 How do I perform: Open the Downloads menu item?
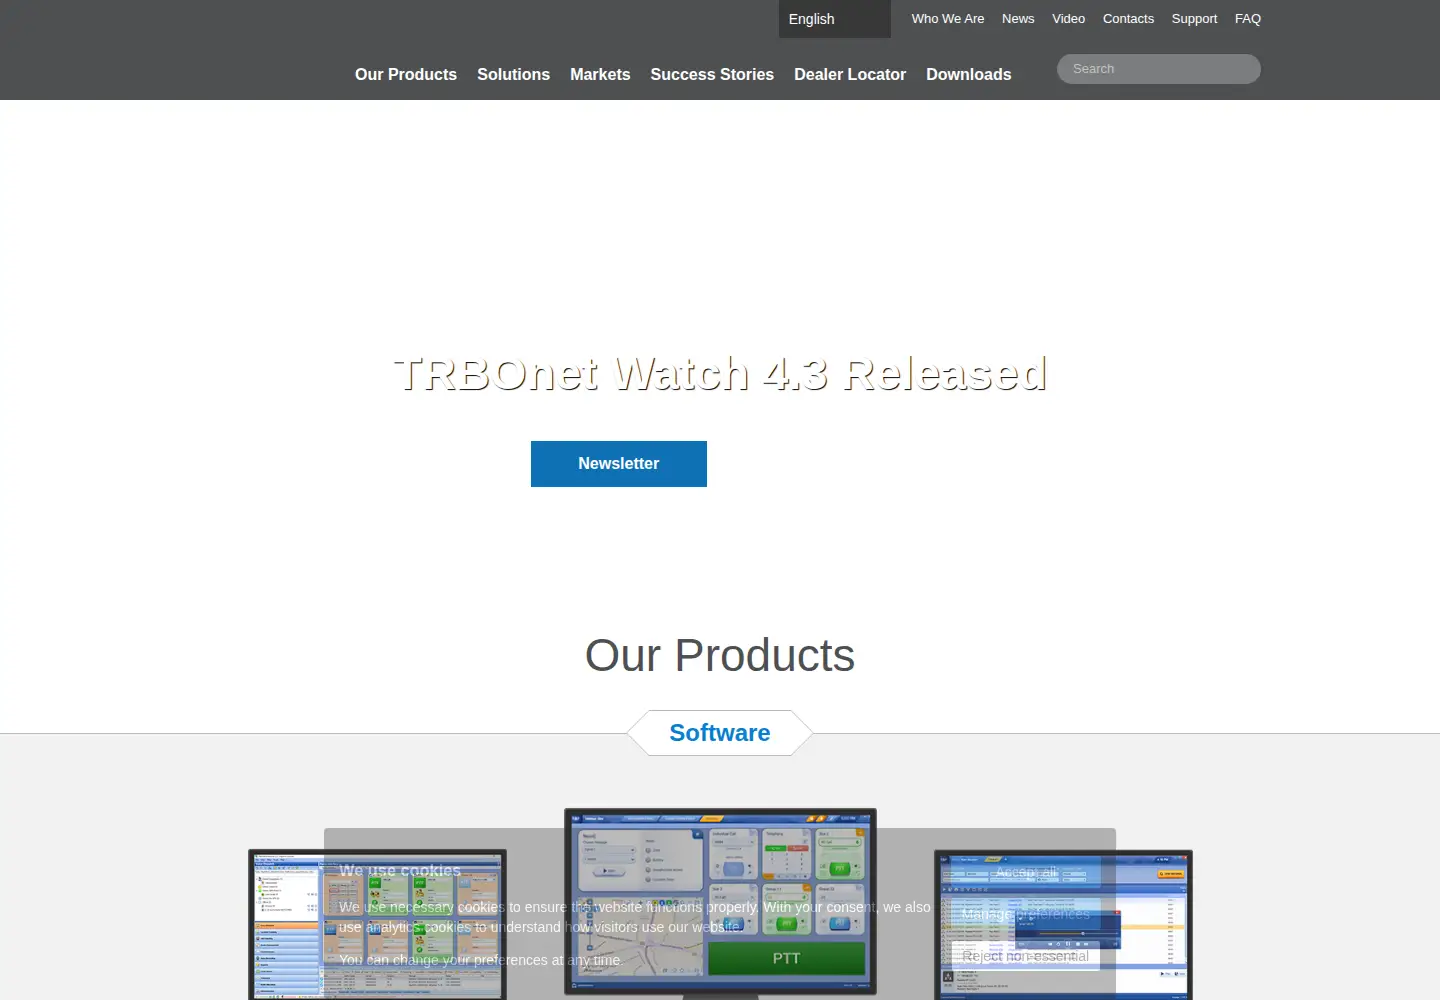pos(968,74)
